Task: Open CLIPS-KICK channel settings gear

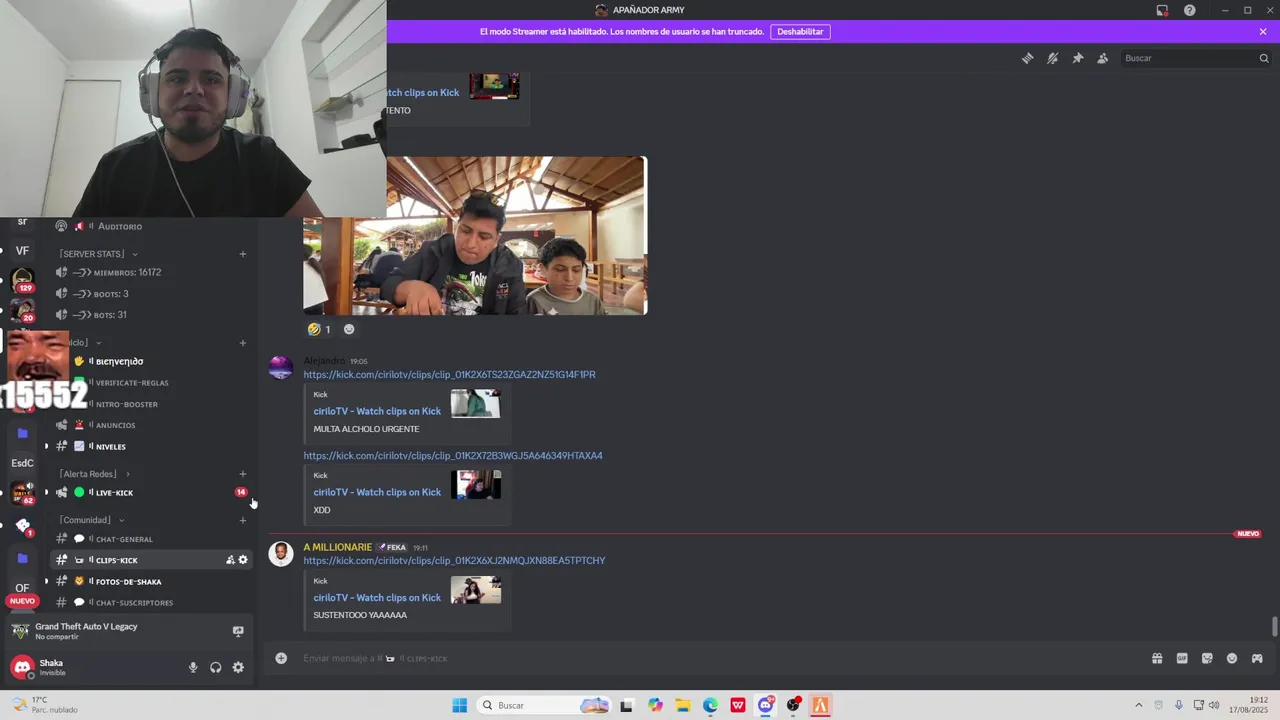Action: pyautogui.click(x=242, y=560)
